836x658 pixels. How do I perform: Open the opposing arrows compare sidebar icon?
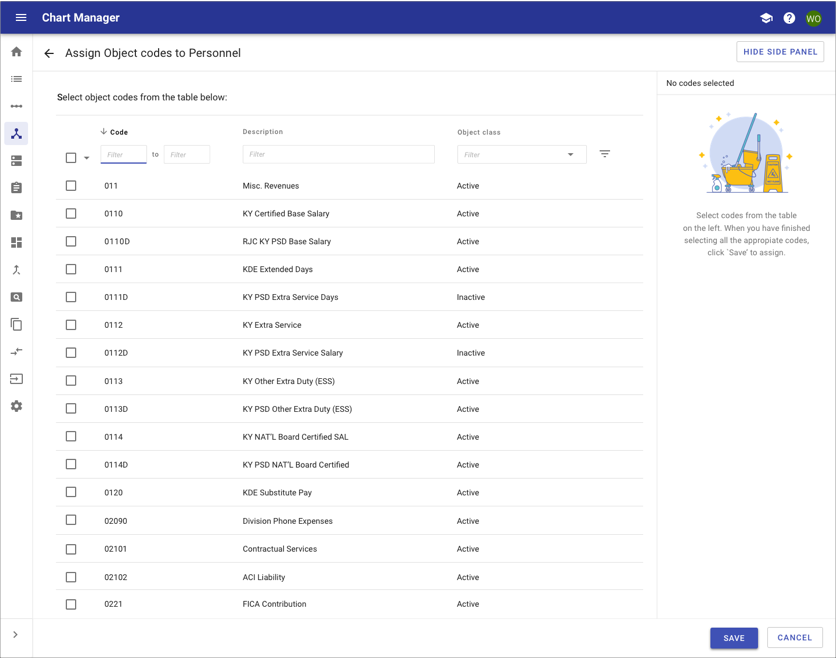click(17, 351)
